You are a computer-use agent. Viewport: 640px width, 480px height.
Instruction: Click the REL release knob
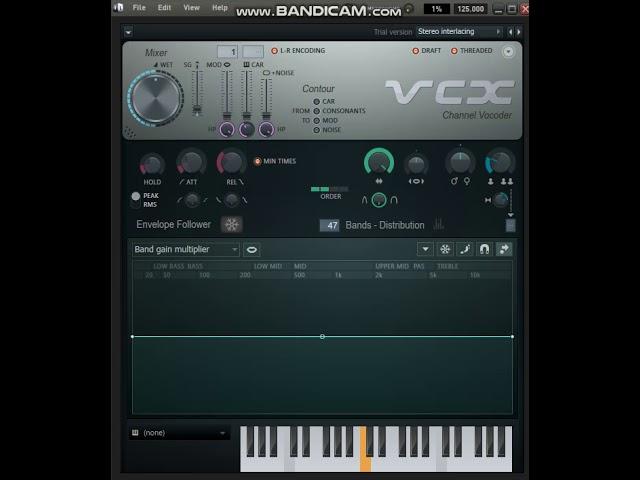tap(231, 162)
